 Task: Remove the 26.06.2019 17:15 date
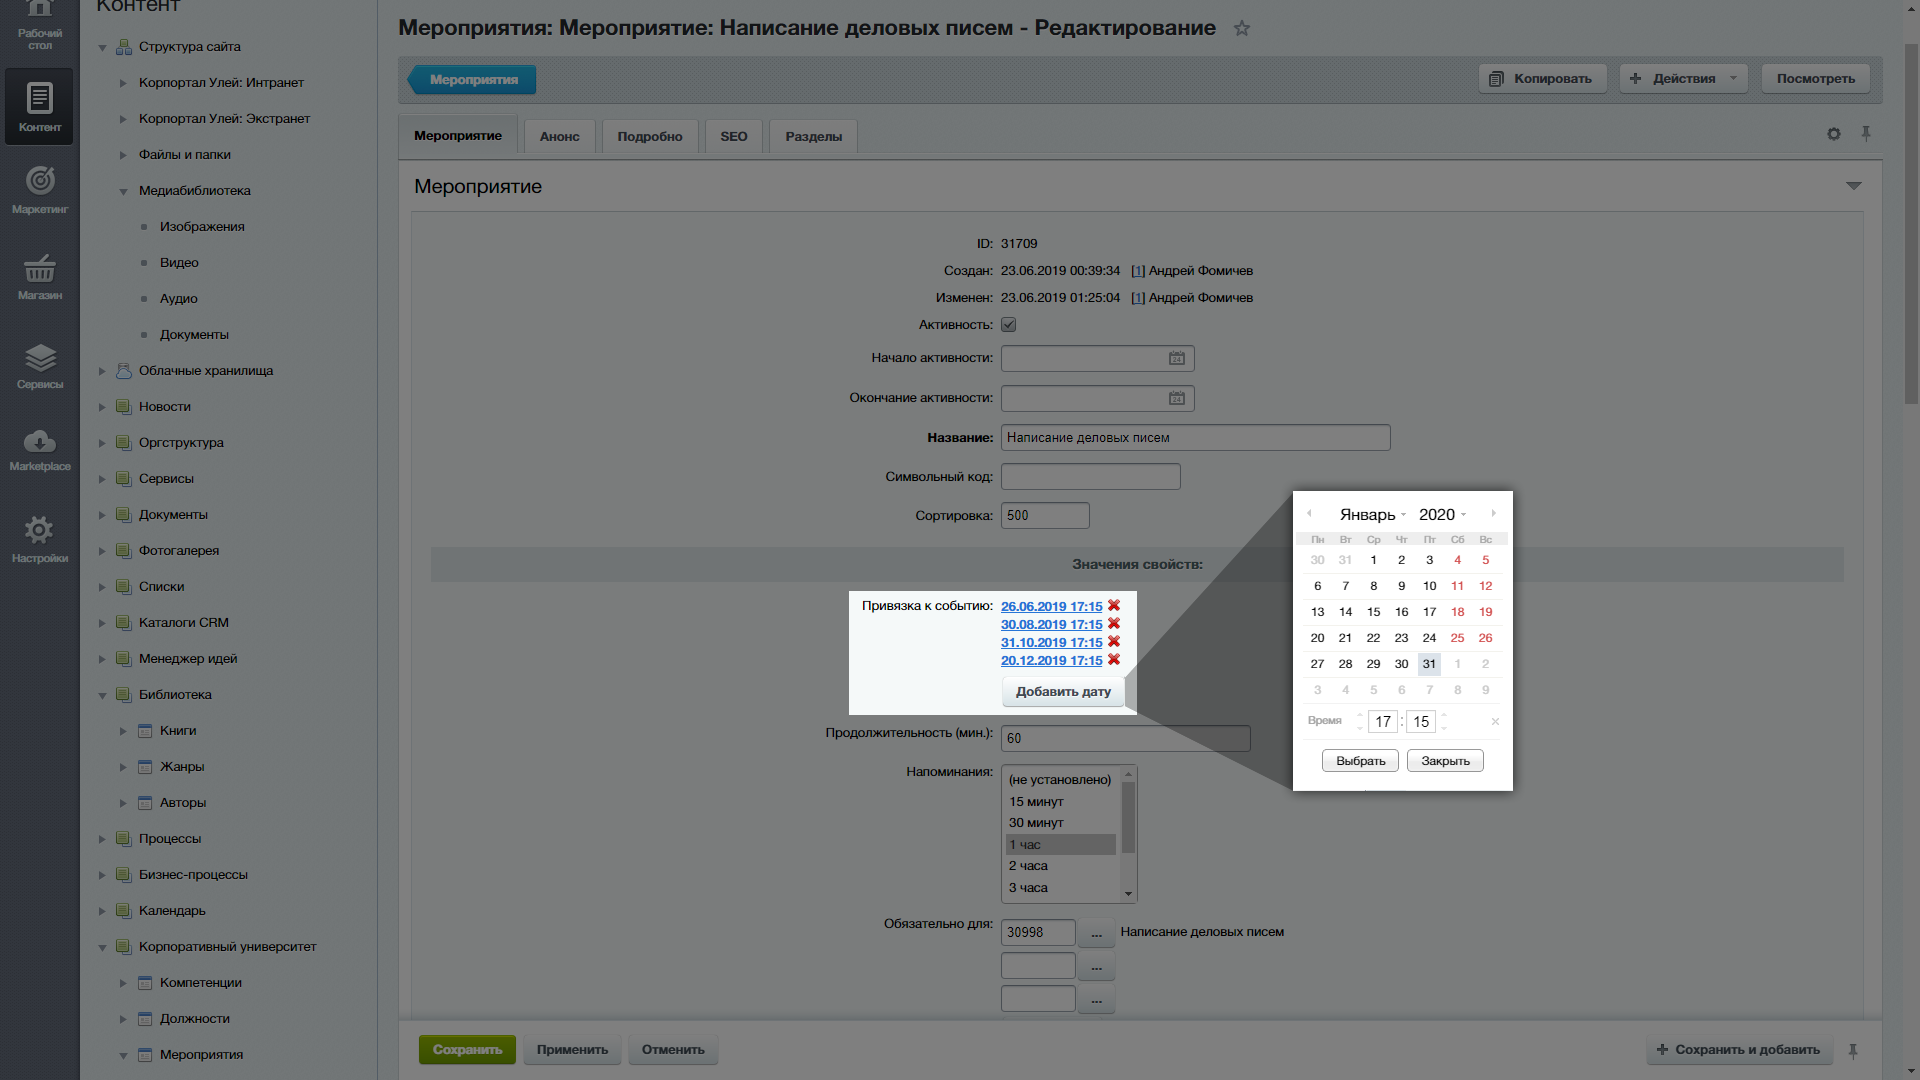tap(1114, 605)
